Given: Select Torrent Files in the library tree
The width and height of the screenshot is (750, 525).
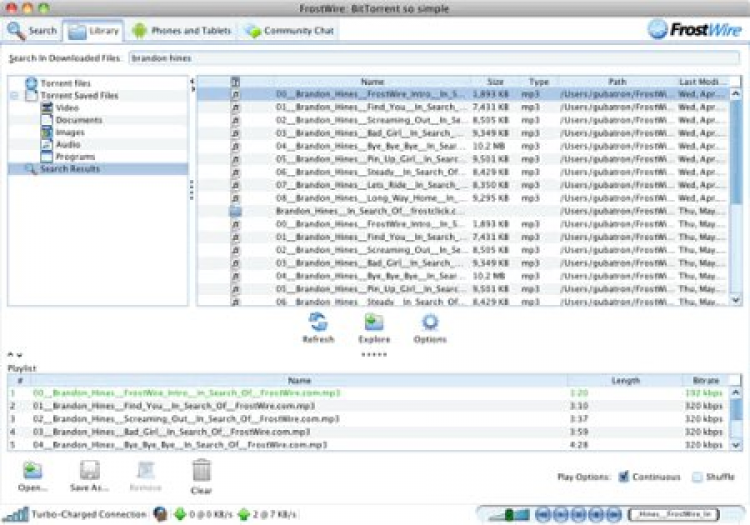Looking at the screenshot, I should tap(66, 83).
